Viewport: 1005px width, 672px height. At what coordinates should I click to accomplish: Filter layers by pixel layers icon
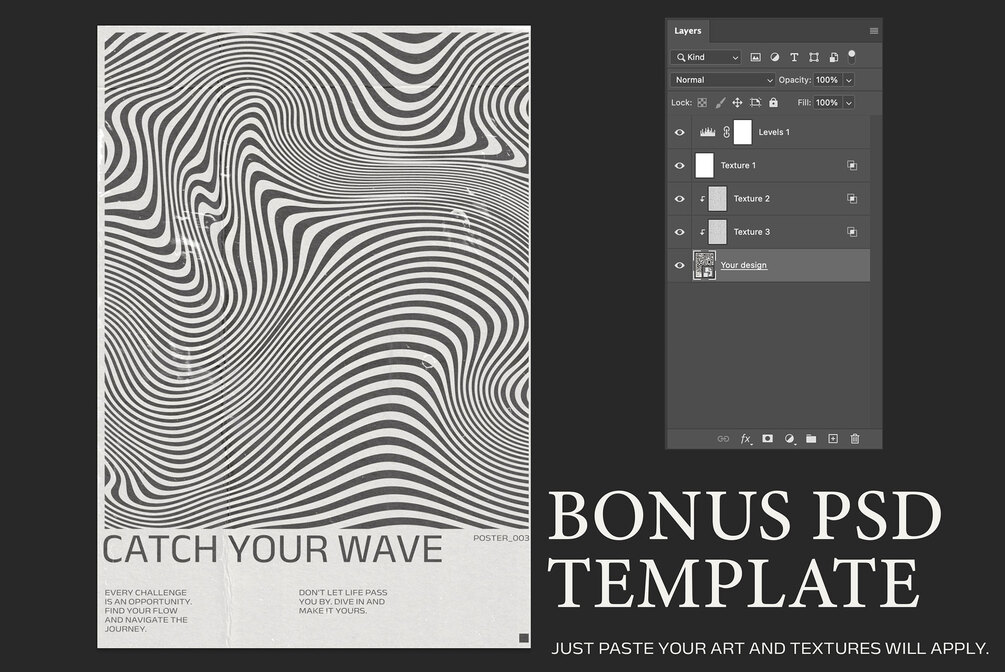tap(756, 57)
